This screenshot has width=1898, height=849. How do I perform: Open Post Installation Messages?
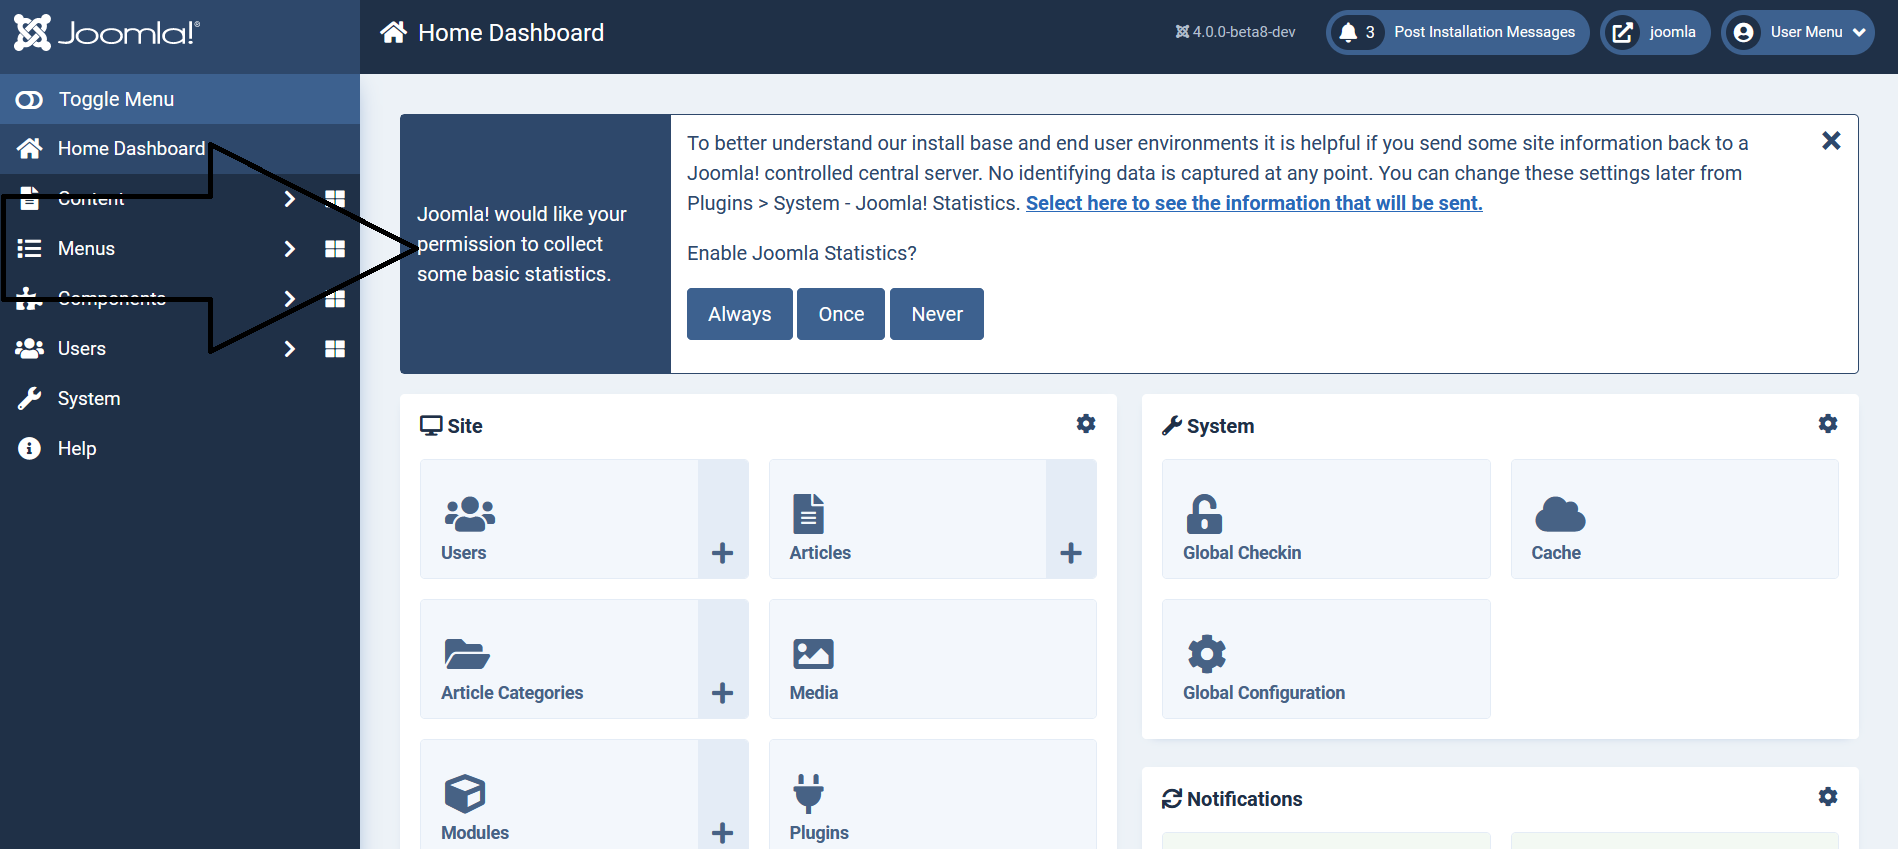click(1457, 32)
